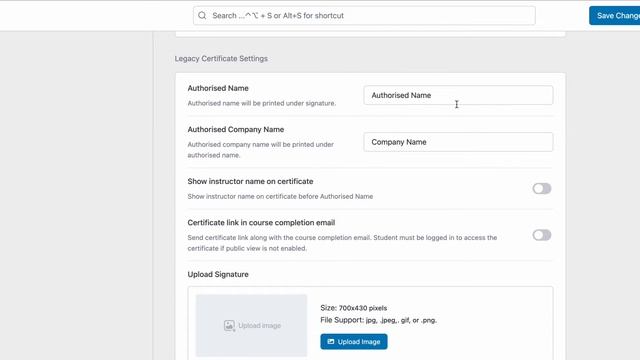Click into the Authorised Name text field
The height and width of the screenshot is (360, 640).
click(458, 95)
